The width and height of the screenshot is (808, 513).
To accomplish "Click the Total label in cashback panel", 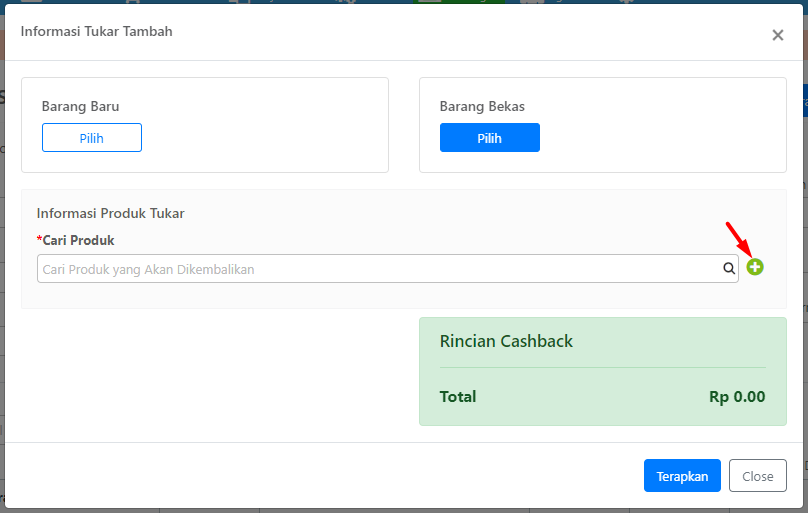I will pos(458,397).
